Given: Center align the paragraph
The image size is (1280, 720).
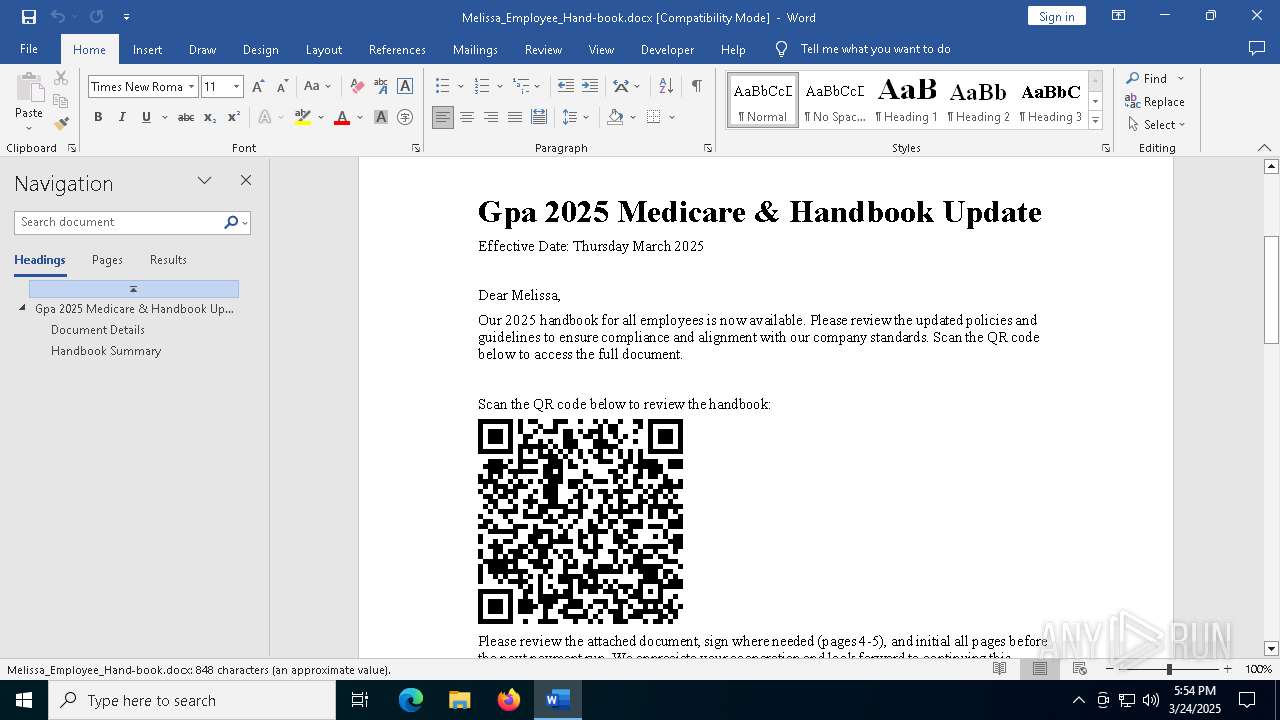Looking at the screenshot, I should pyautogui.click(x=467, y=117).
